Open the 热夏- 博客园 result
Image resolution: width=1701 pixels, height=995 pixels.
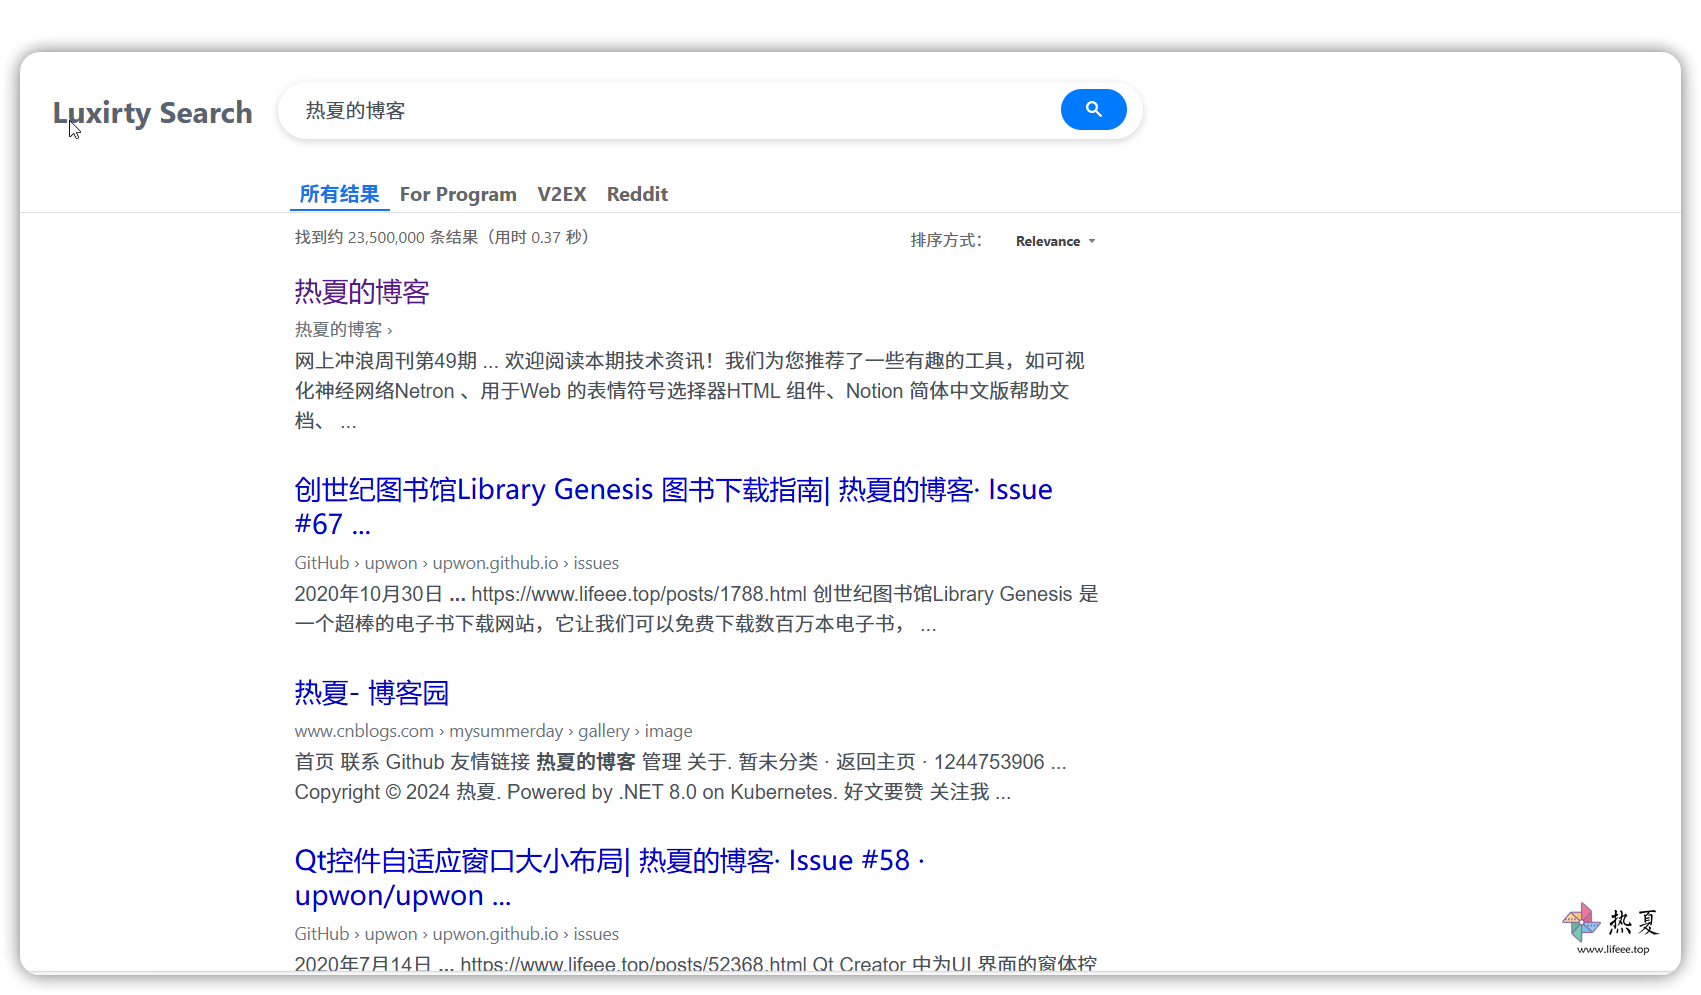pyautogui.click(x=372, y=693)
